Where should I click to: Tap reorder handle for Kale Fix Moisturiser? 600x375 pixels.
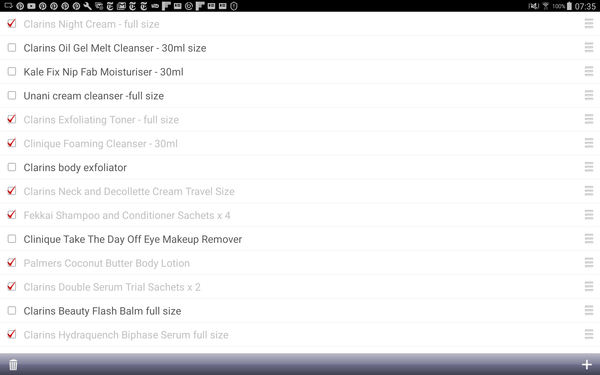[x=589, y=72]
